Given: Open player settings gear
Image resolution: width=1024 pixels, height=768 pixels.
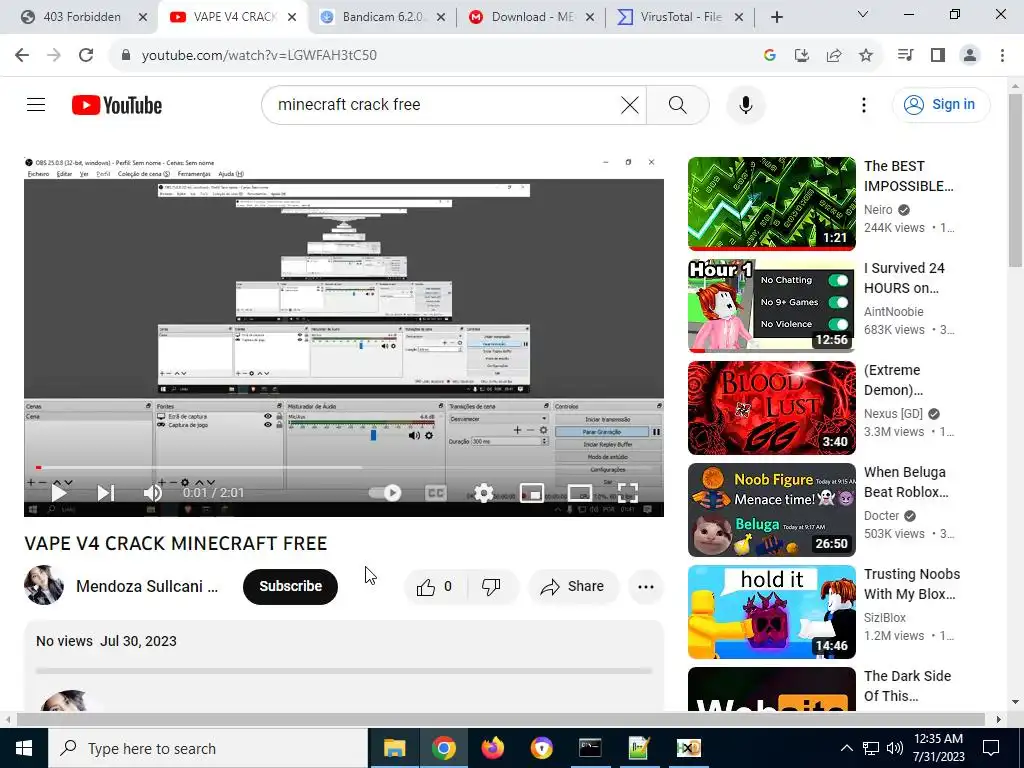Looking at the screenshot, I should (483, 493).
